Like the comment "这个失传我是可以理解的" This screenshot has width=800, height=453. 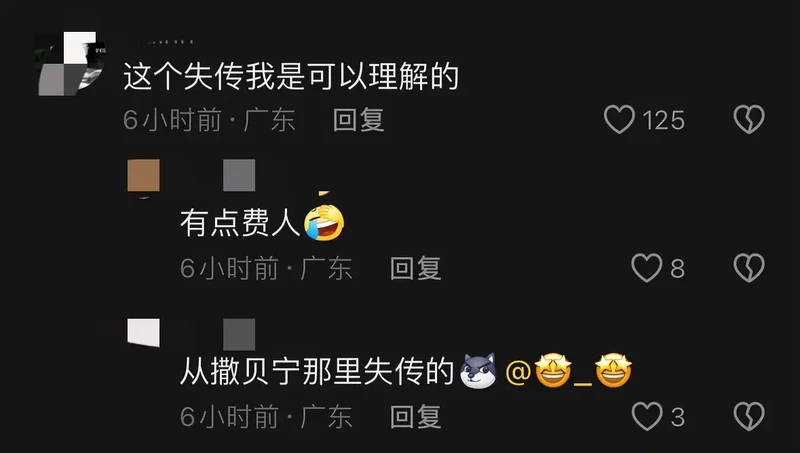(x=619, y=119)
